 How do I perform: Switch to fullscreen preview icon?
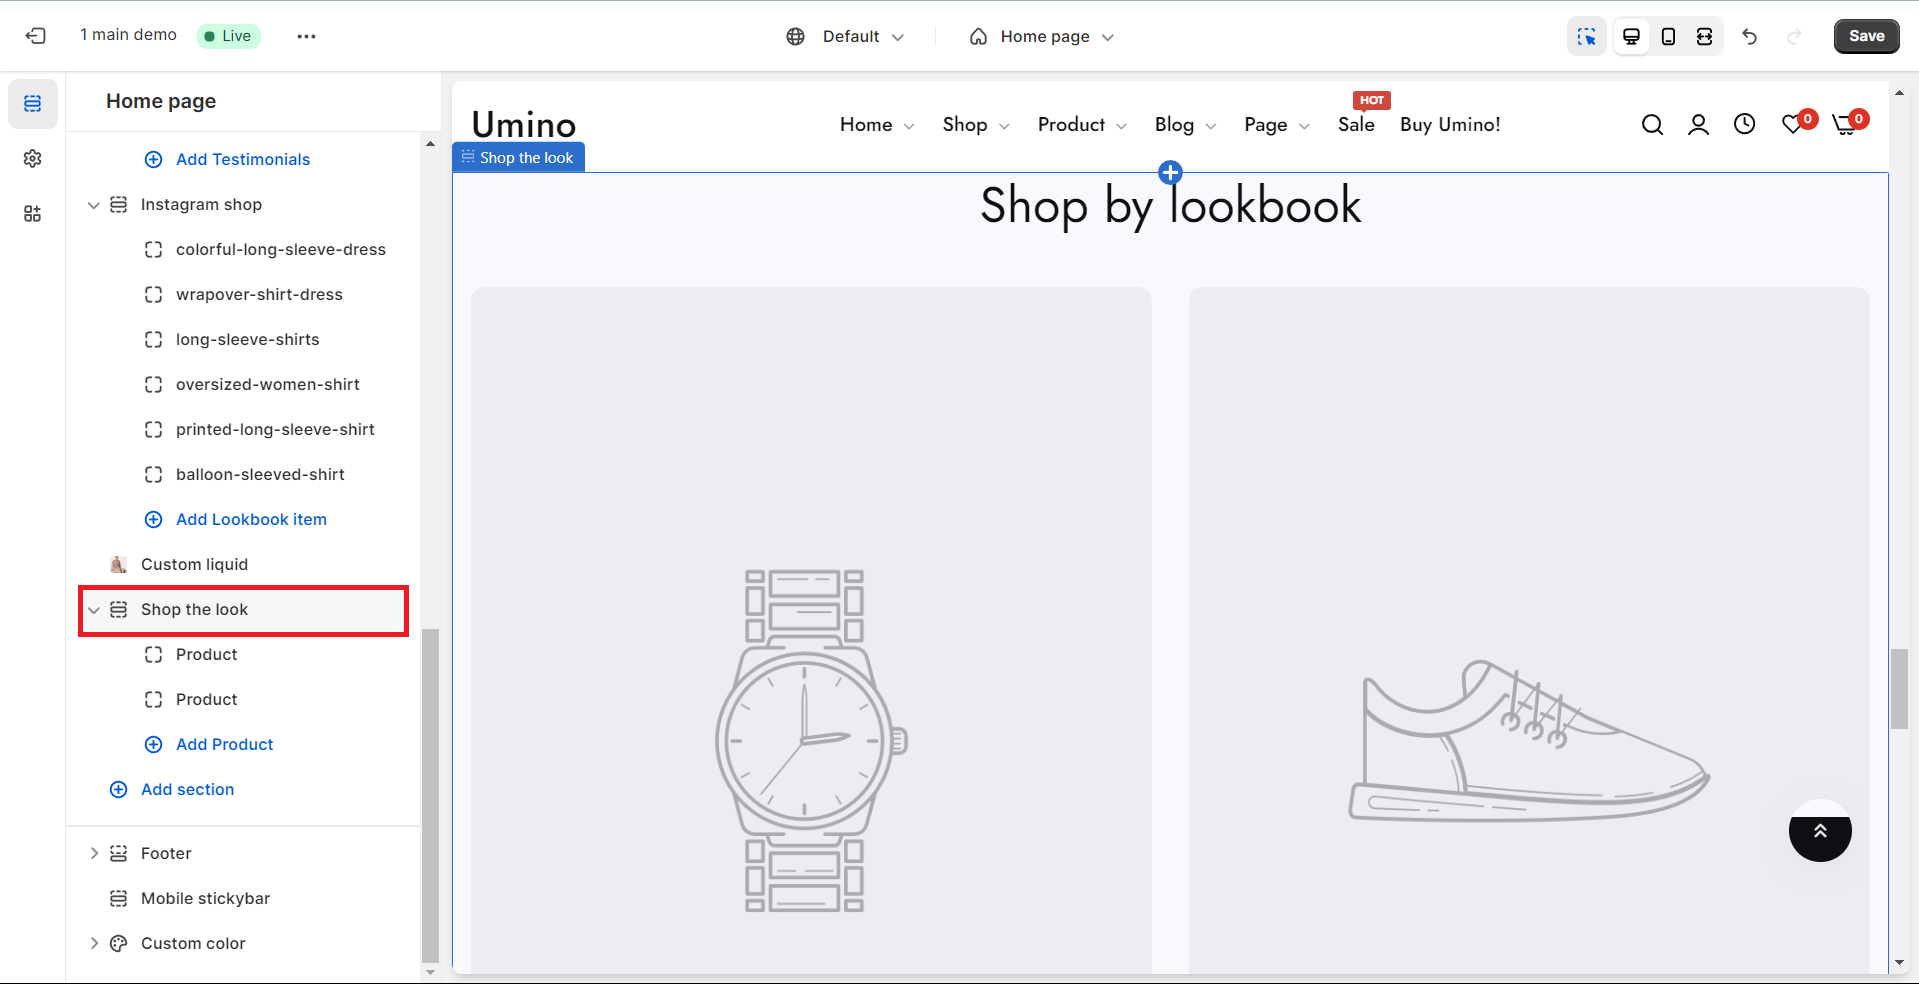1704,36
